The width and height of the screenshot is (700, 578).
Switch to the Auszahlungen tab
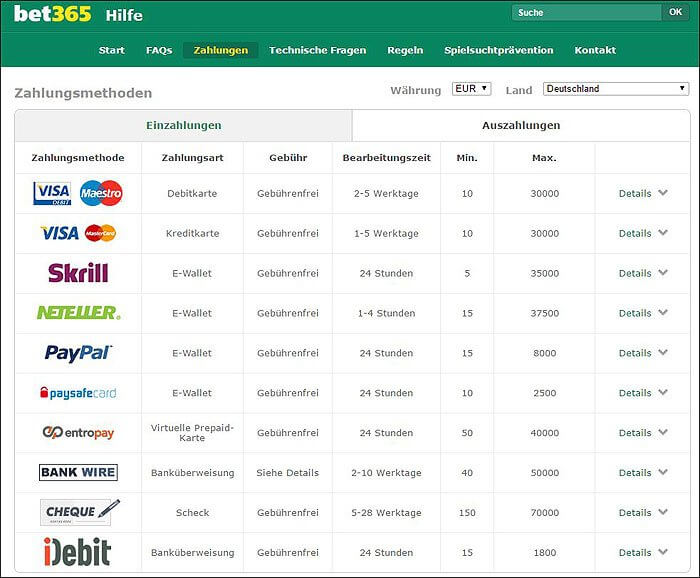click(x=521, y=125)
